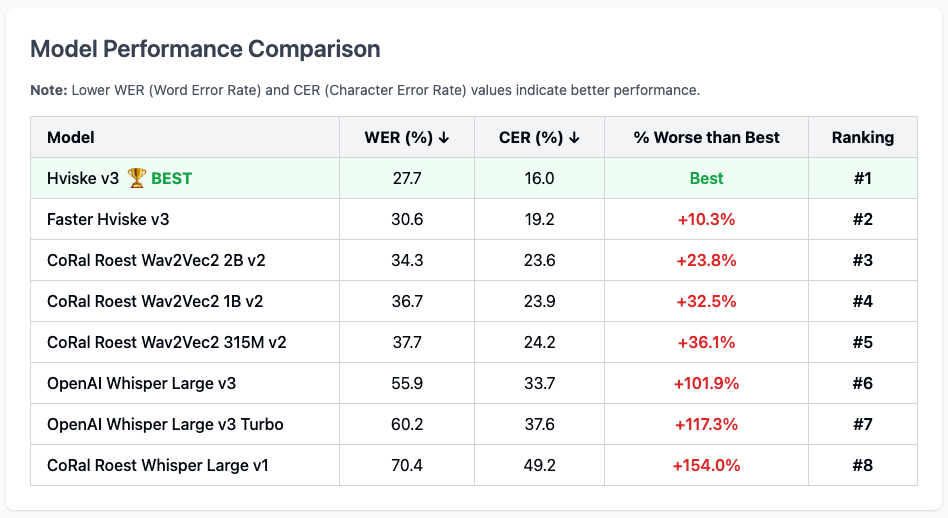Viewport: 948px width, 518px height.
Task: Select OpenAI Whisper Large v3 Turbo cell
Action: (165, 424)
